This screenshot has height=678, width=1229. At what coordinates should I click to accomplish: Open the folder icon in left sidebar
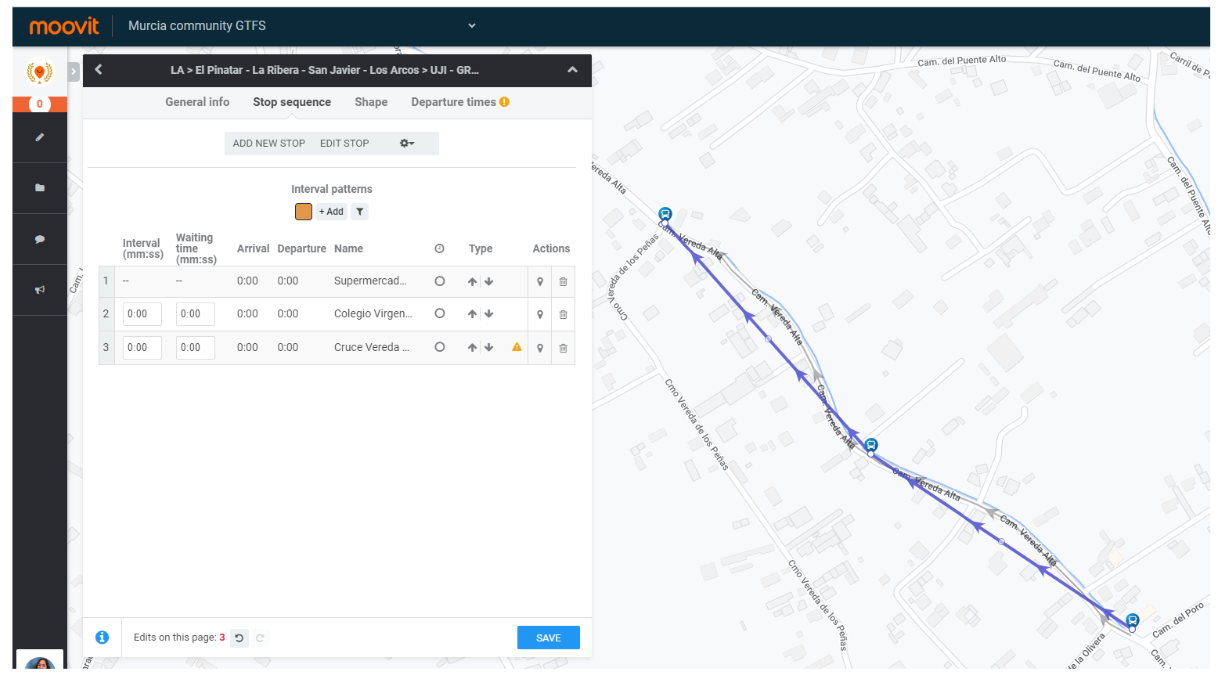(40, 188)
